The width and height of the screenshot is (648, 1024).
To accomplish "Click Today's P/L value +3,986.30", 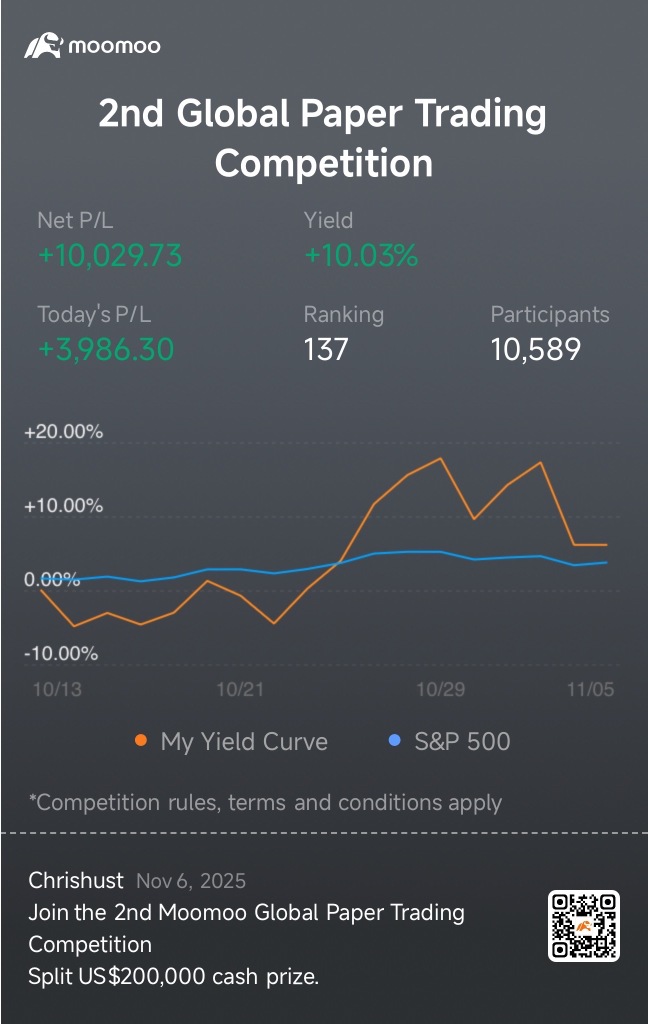I will click(106, 349).
